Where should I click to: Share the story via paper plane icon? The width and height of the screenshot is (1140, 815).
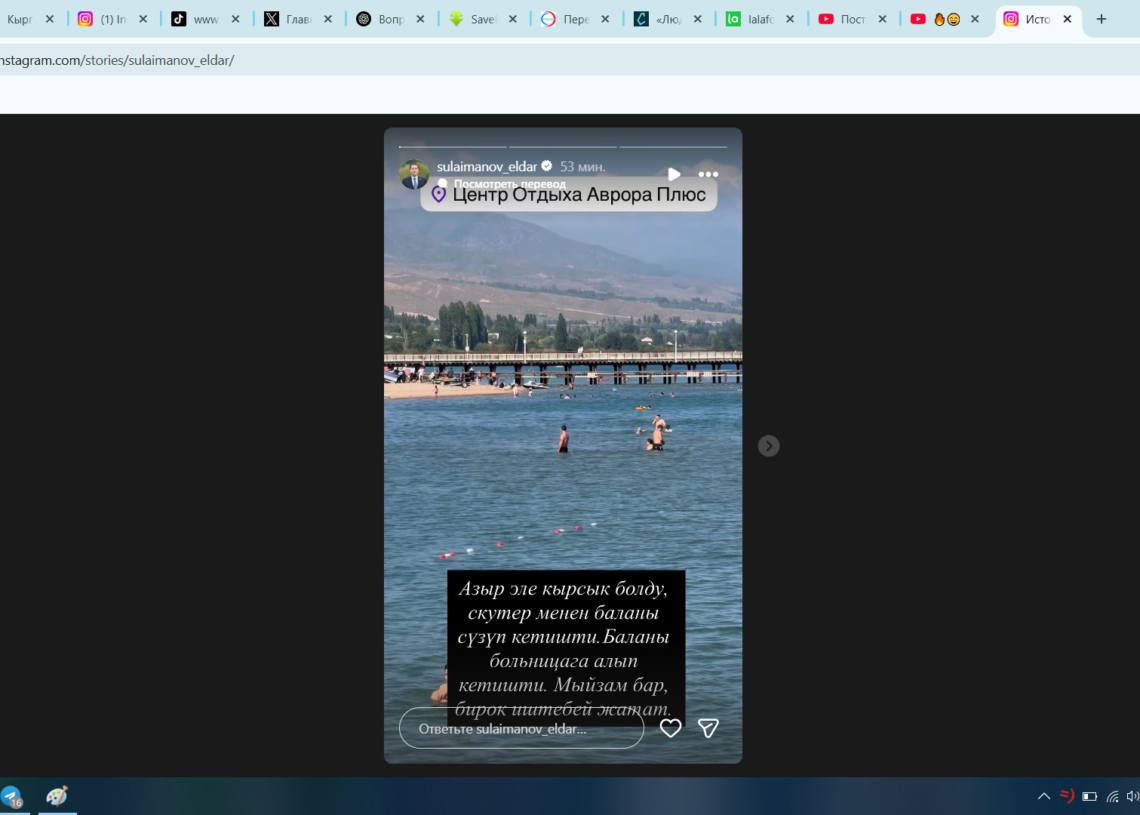pos(708,728)
